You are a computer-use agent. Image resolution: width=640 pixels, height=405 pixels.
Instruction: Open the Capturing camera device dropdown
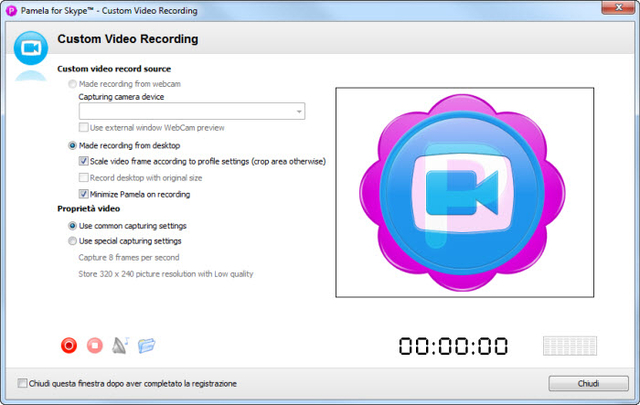point(192,111)
